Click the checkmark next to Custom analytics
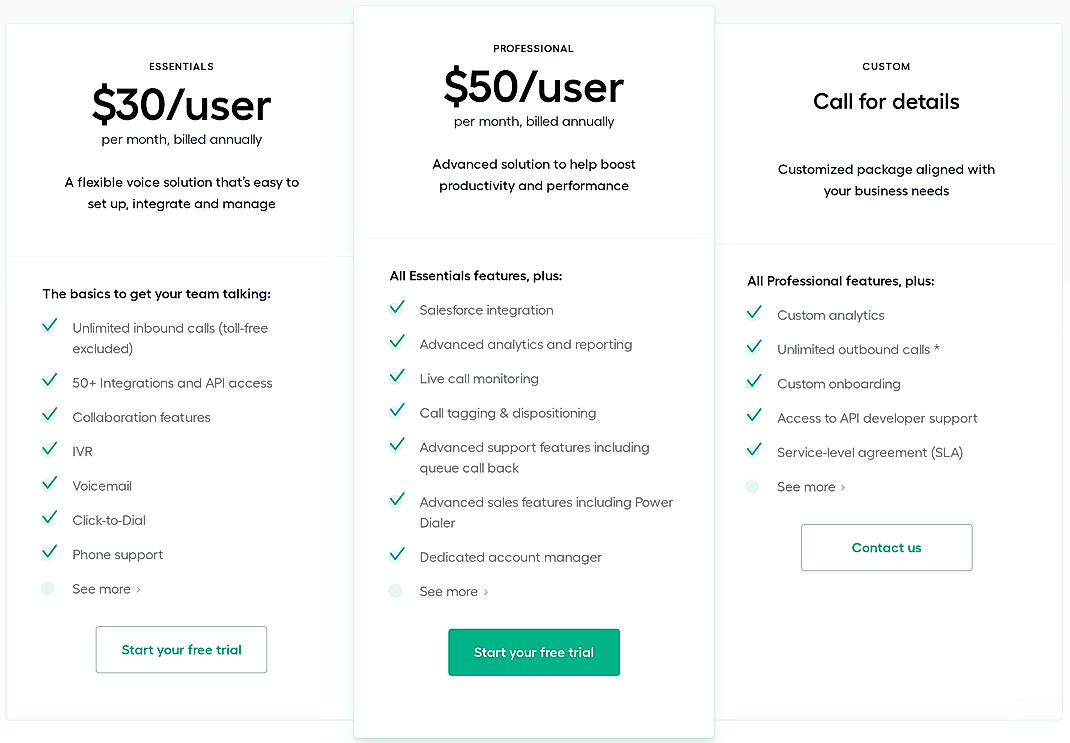1070x743 pixels. 754,313
